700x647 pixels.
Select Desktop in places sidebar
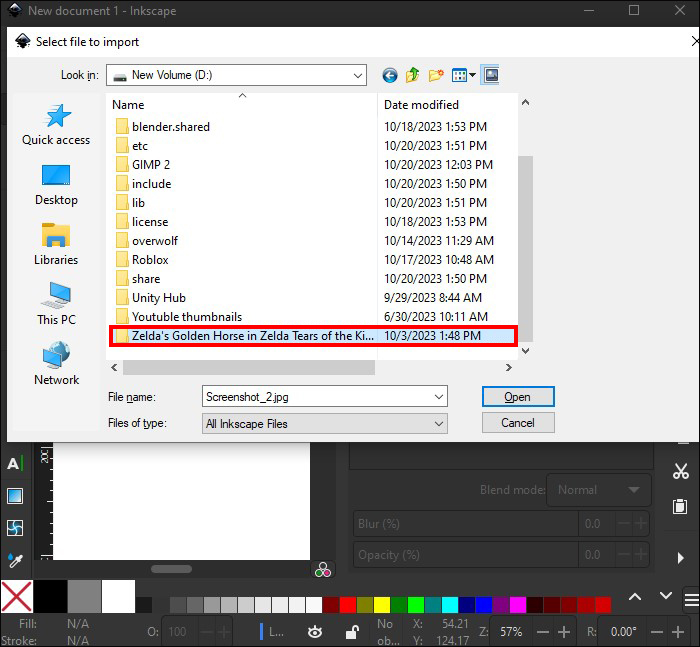coord(56,184)
